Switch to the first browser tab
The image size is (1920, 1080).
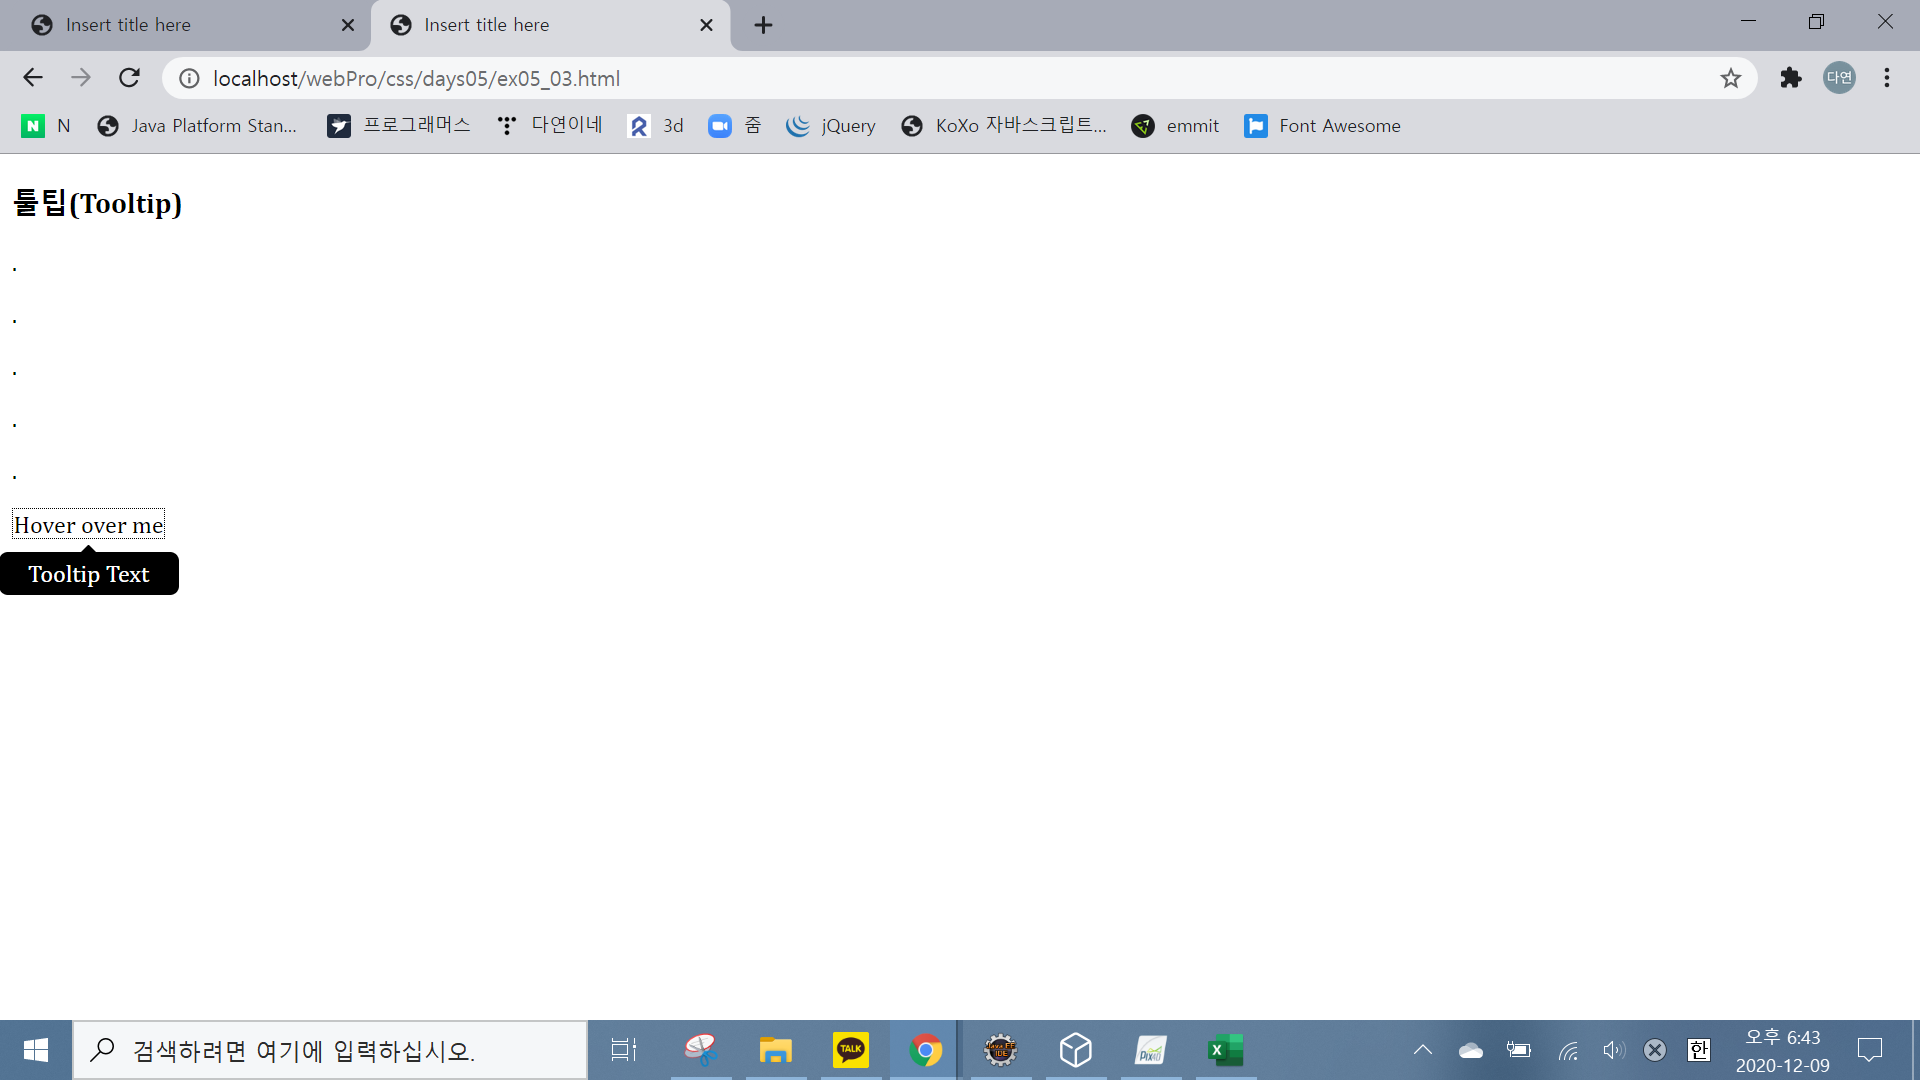pyautogui.click(x=180, y=25)
